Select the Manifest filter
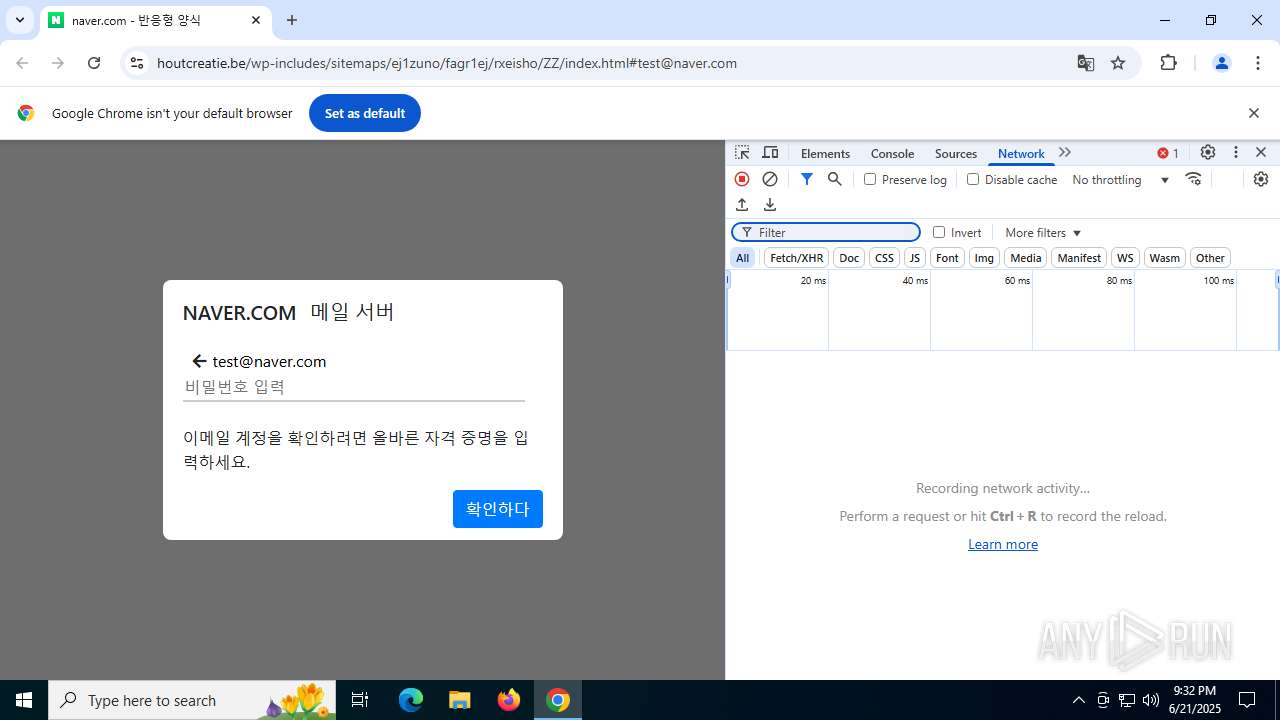1280x720 pixels. [1079, 258]
